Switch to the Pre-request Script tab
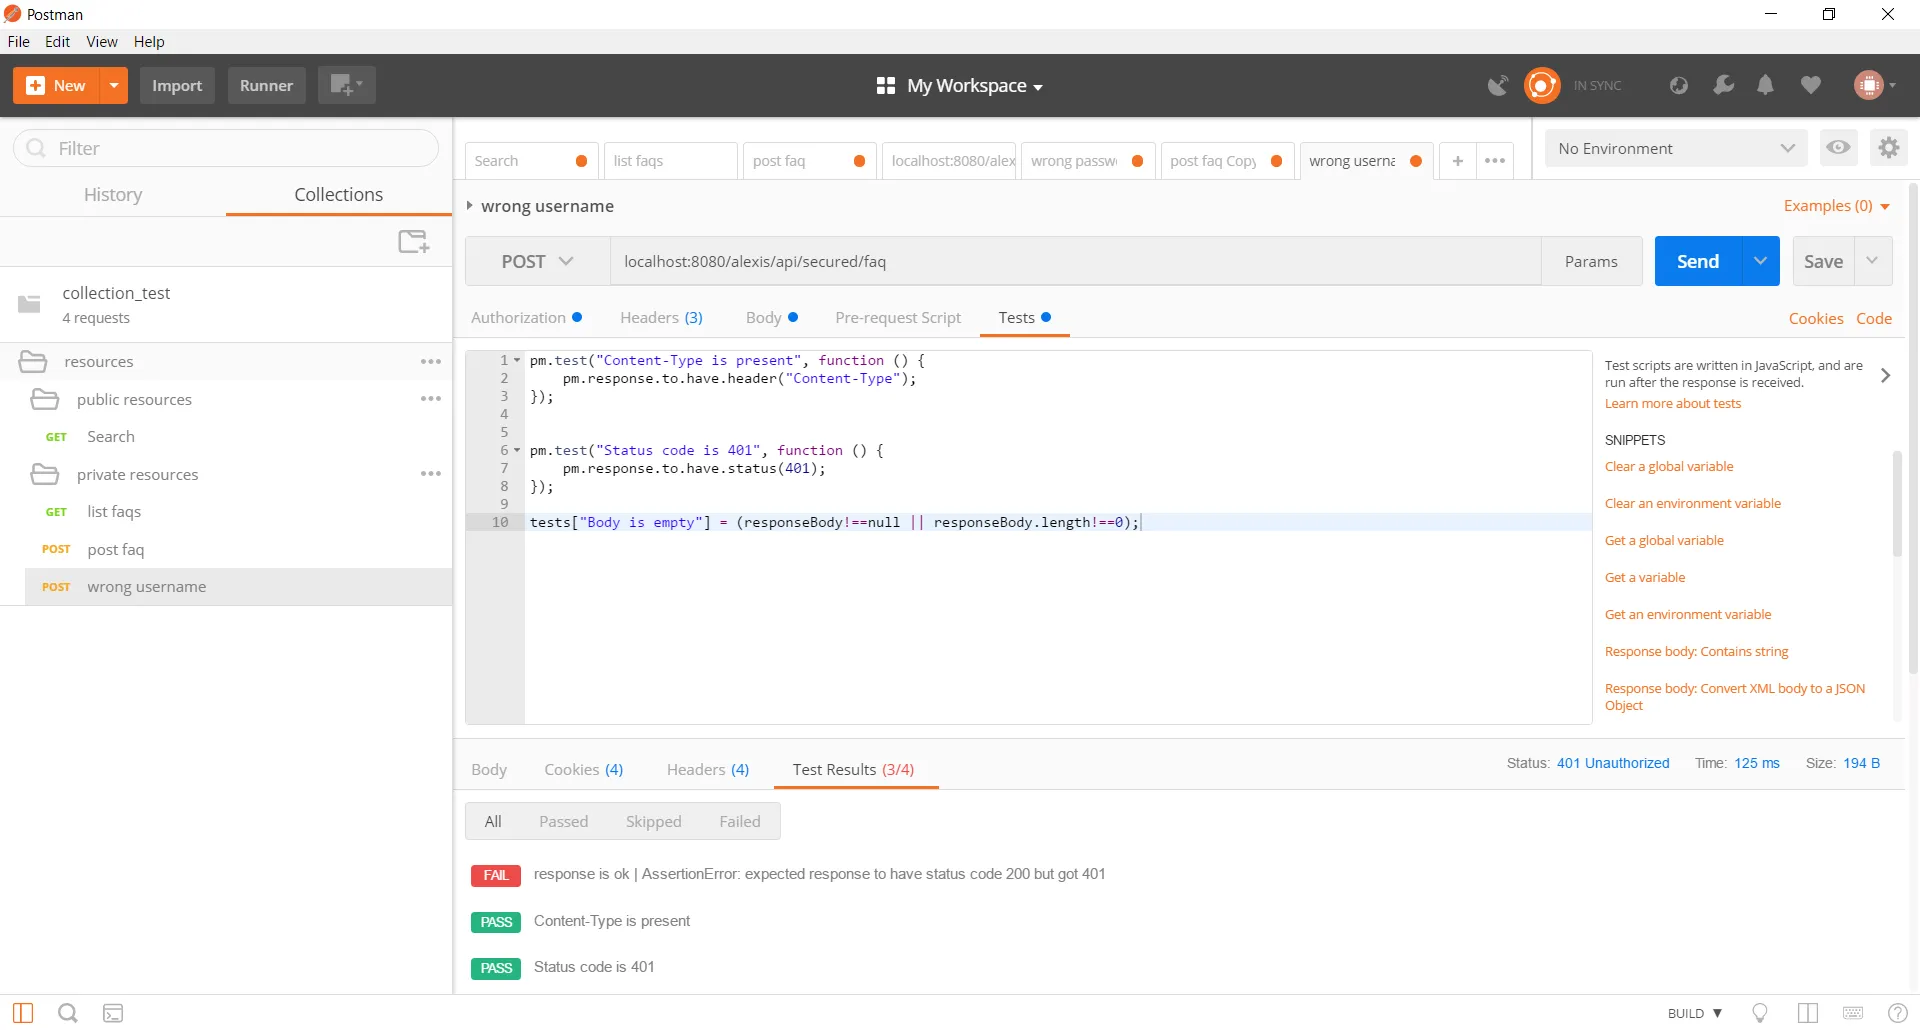Screen dimensions: 1920x1030 click(x=897, y=318)
